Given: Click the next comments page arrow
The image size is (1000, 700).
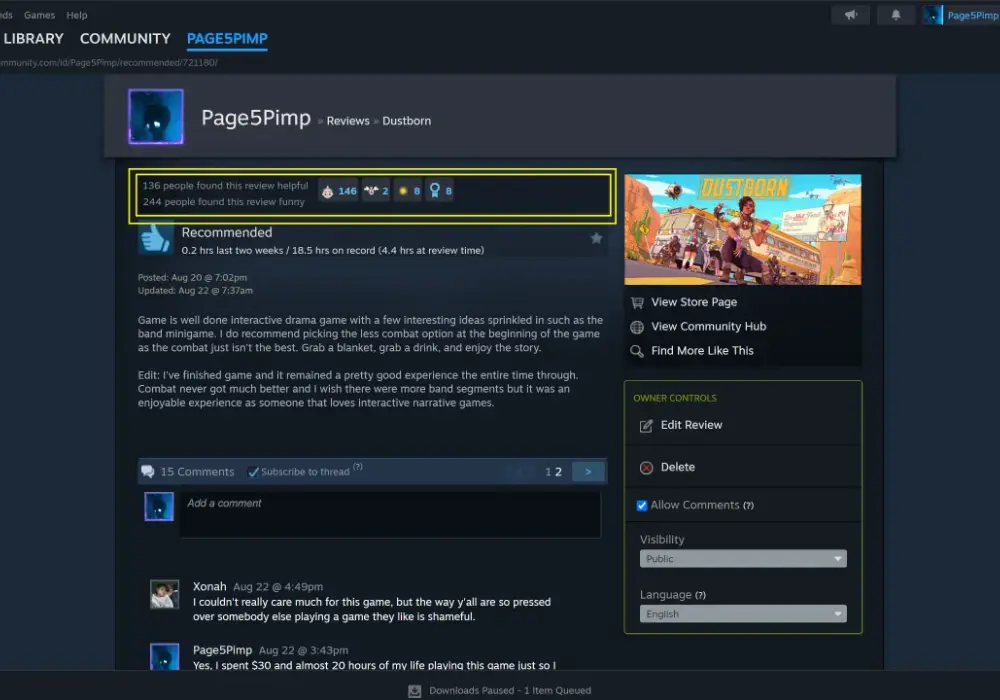Looking at the screenshot, I should point(588,472).
